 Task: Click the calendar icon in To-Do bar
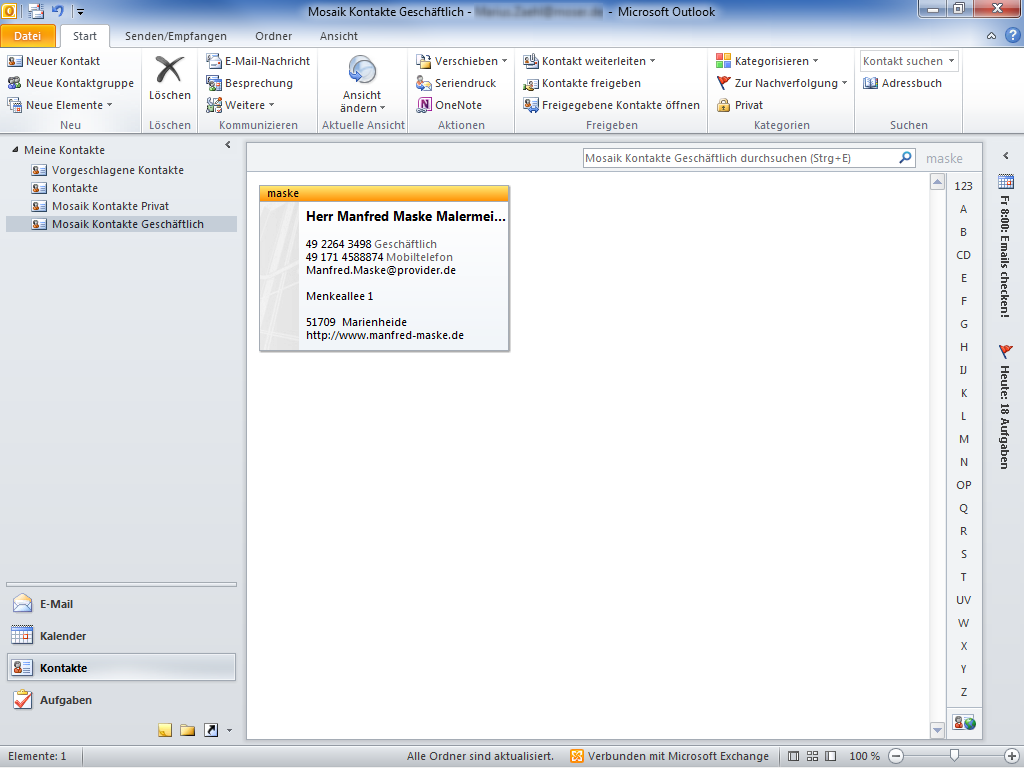(x=1006, y=182)
